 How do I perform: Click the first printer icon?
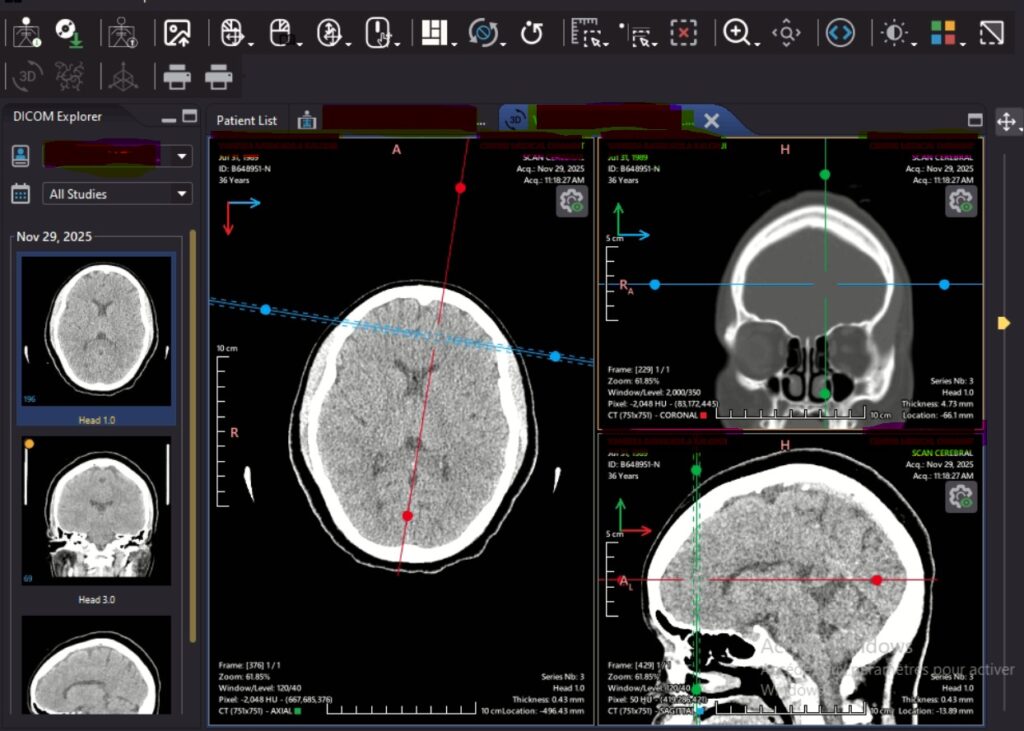click(177, 76)
